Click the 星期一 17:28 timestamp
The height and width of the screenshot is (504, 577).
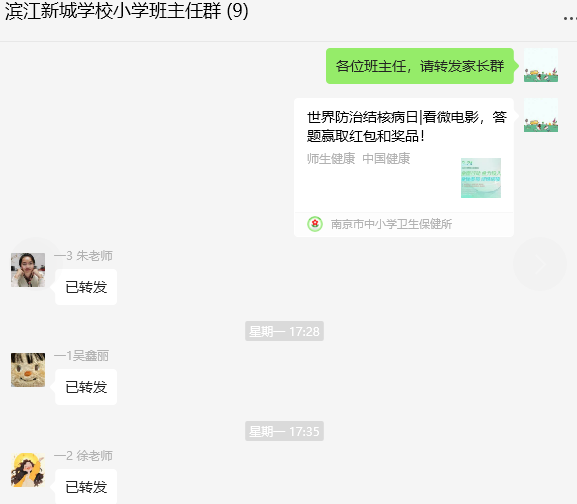284,331
